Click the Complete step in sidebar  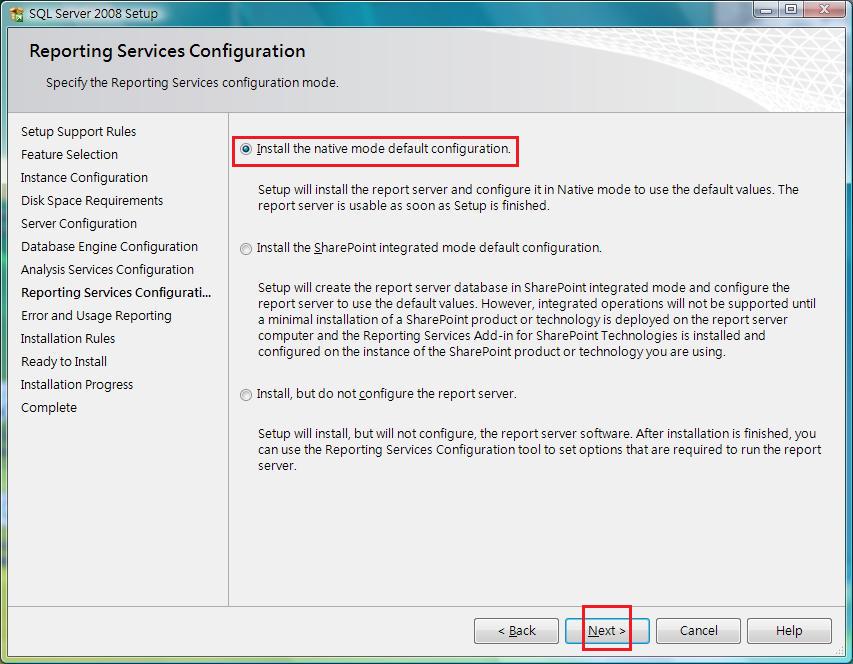click(x=49, y=408)
